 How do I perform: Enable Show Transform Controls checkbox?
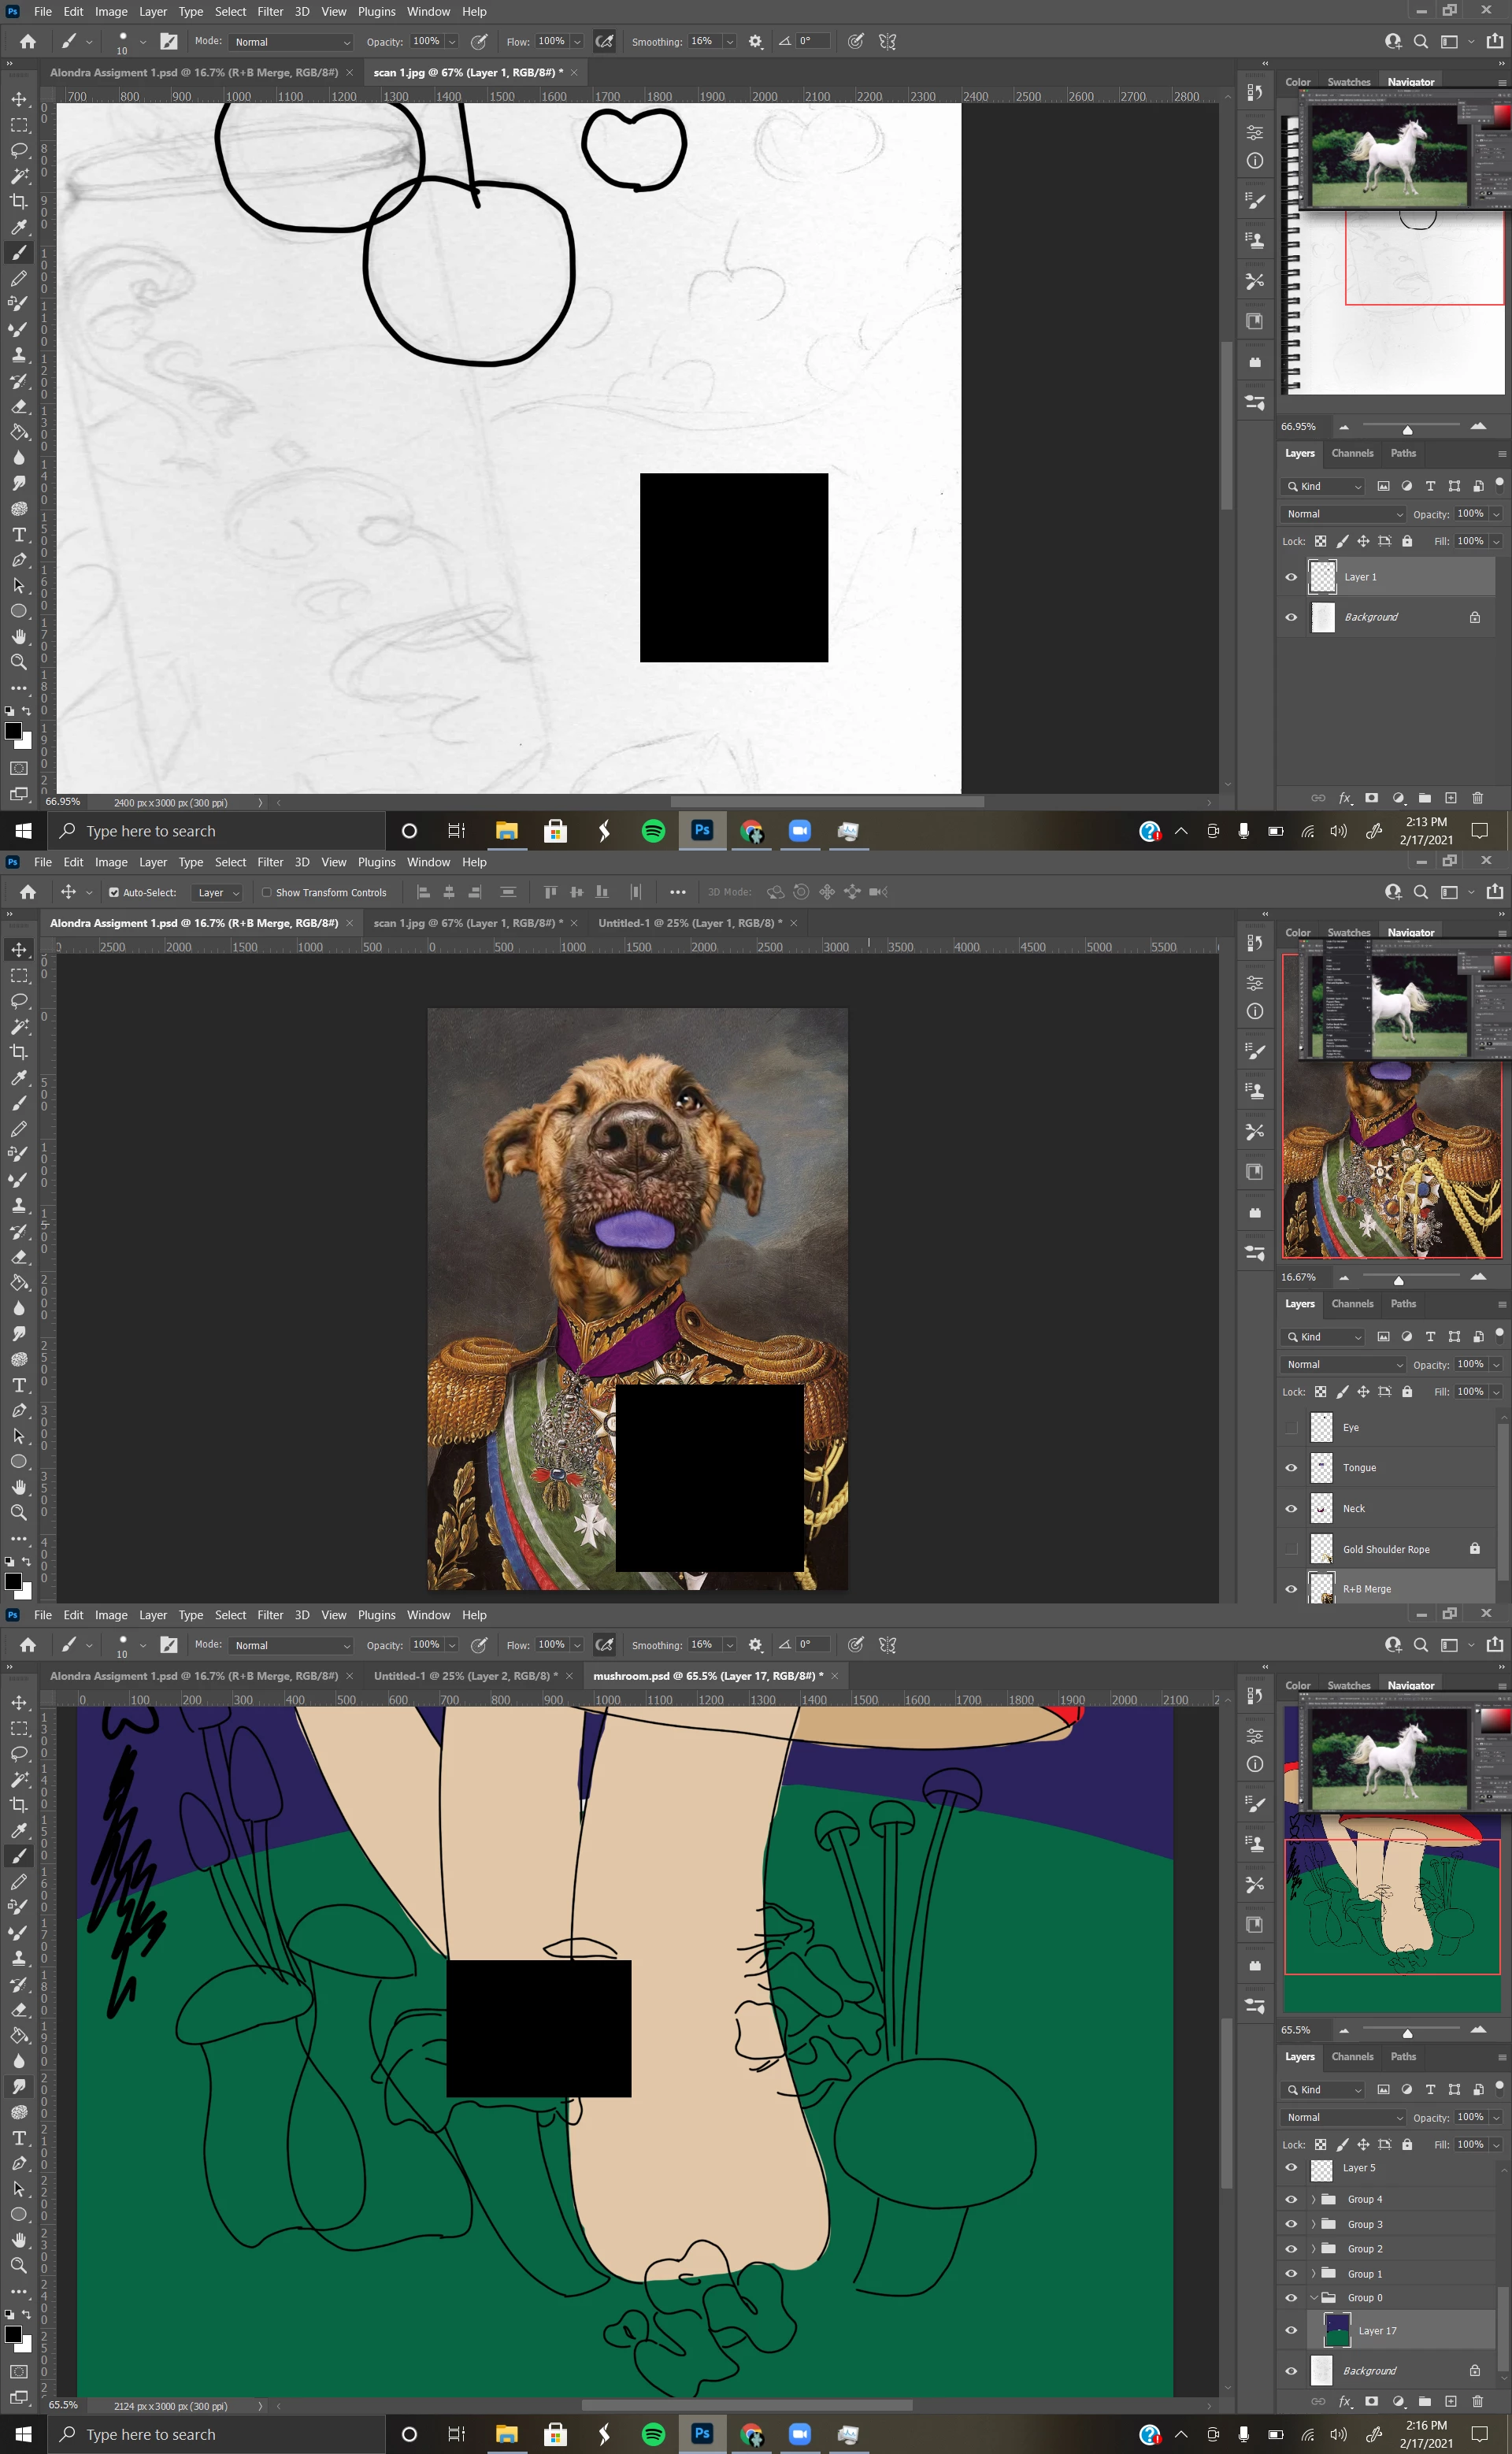(x=267, y=892)
